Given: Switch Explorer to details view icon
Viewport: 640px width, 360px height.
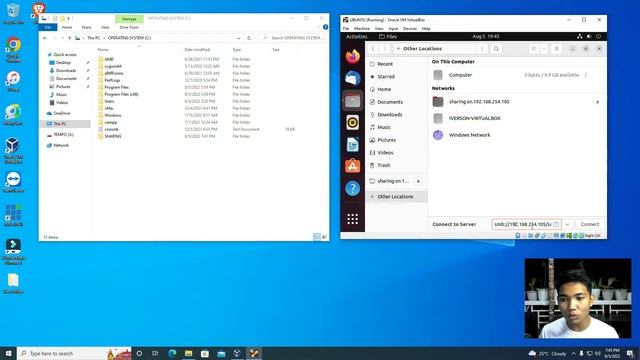Looking at the screenshot, I should coord(317,237).
